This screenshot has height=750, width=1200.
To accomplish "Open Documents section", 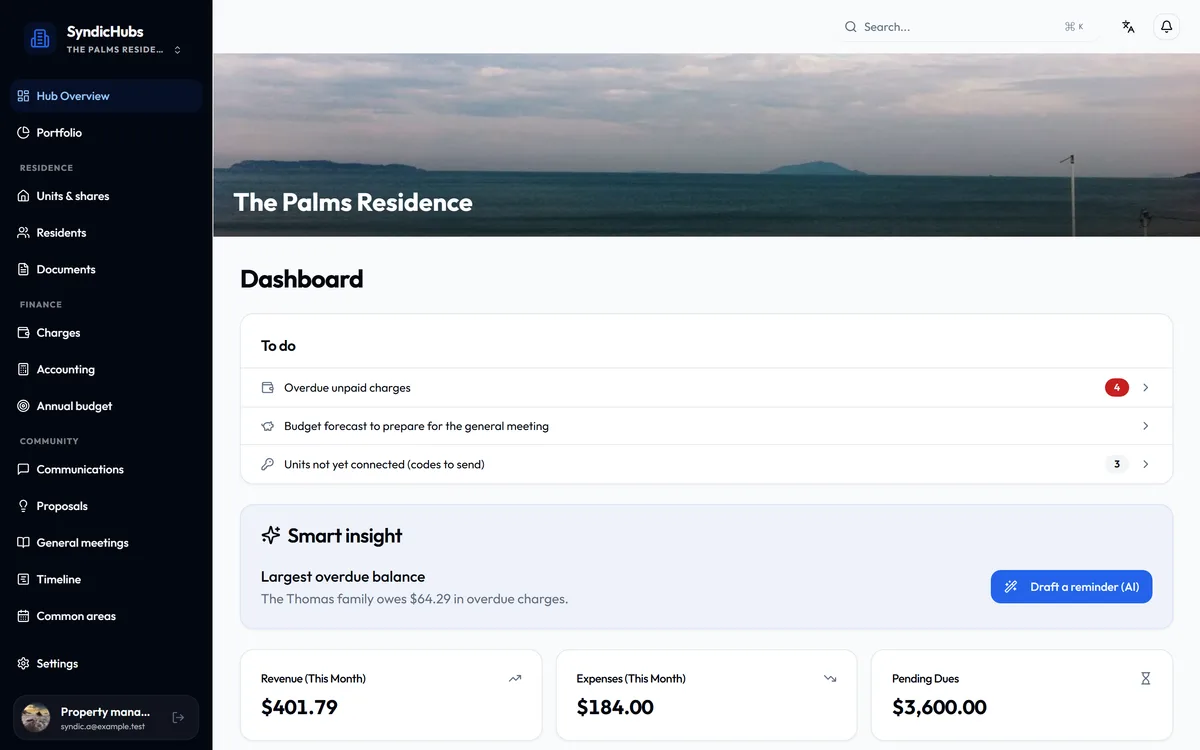I will point(106,269).
